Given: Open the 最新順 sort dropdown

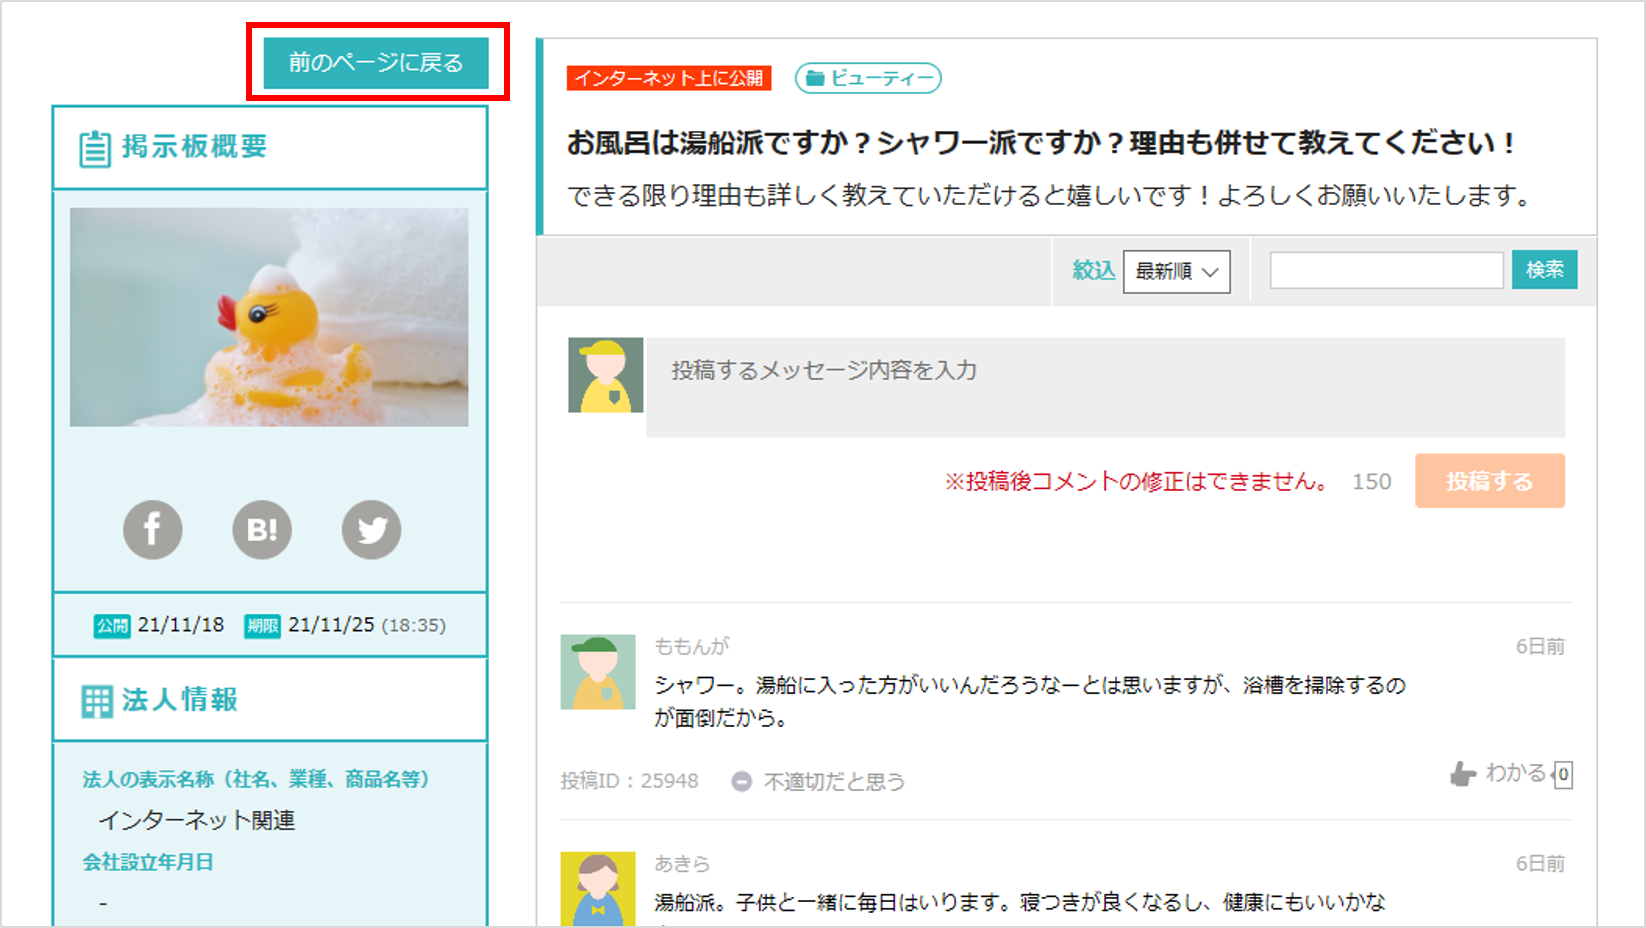Looking at the screenshot, I should pyautogui.click(x=1176, y=271).
